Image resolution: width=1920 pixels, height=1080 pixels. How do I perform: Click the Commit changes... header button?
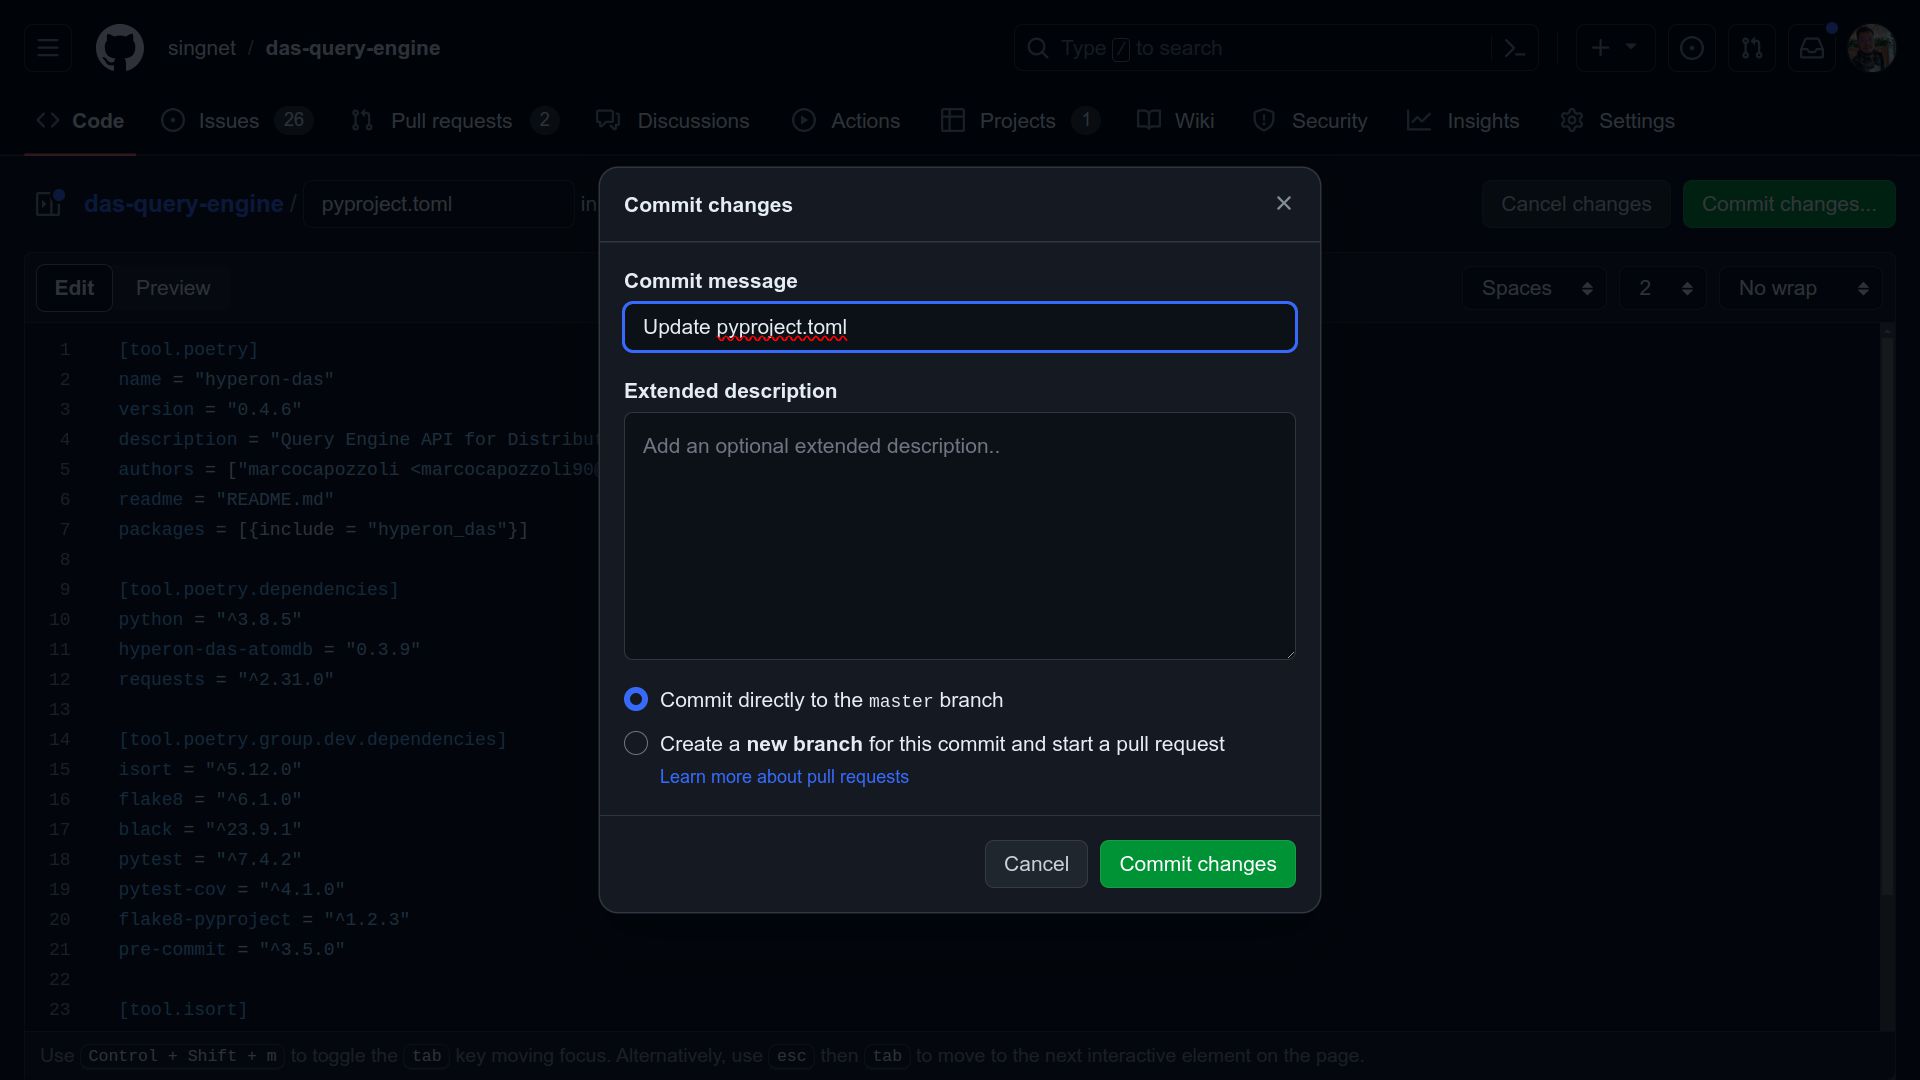pyautogui.click(x=1789, y=204)
